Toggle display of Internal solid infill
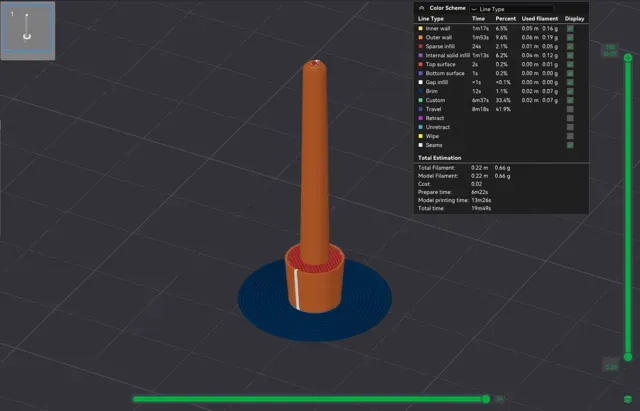 pos(570,56)
